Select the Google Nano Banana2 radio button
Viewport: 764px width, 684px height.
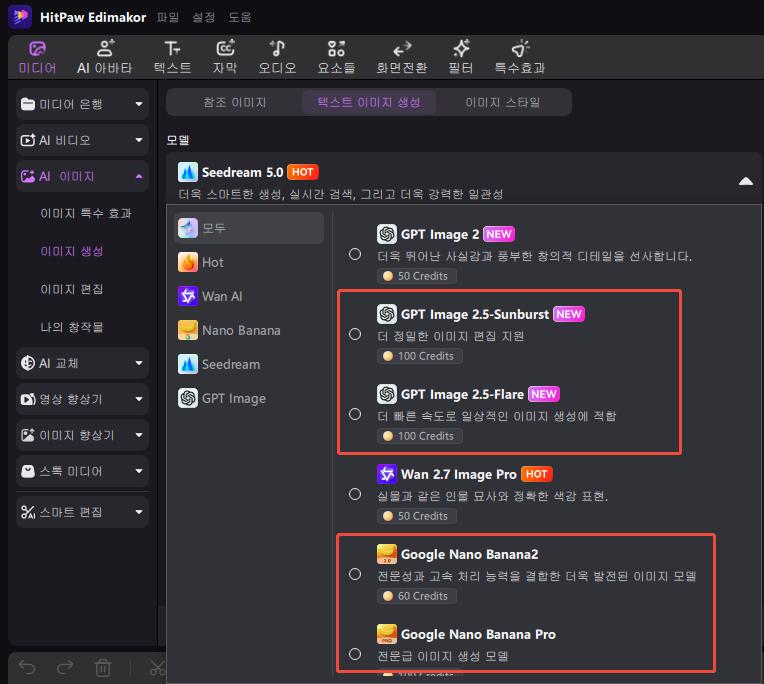click(355, 574)
